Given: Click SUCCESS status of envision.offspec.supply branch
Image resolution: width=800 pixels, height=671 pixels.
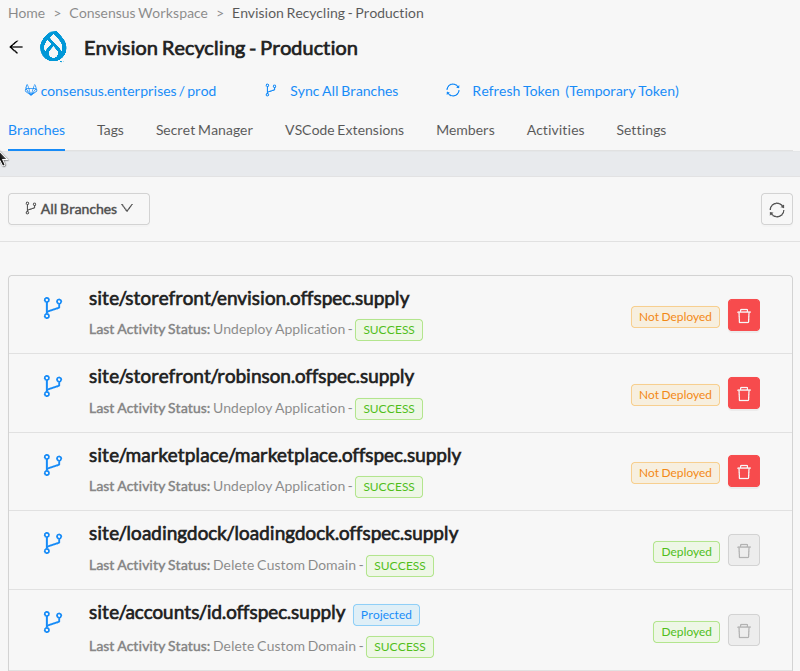Looking at the screenshot, I should point(389,330).
